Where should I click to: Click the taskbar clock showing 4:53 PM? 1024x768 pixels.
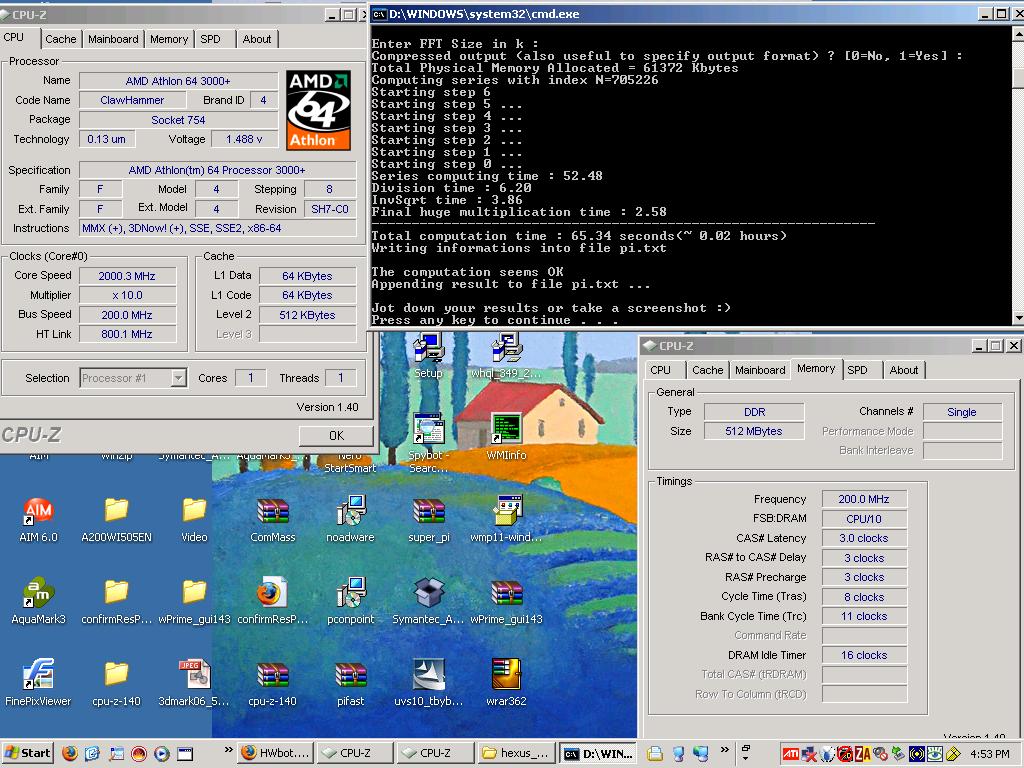pyautogui.click(x=990, y=754)
